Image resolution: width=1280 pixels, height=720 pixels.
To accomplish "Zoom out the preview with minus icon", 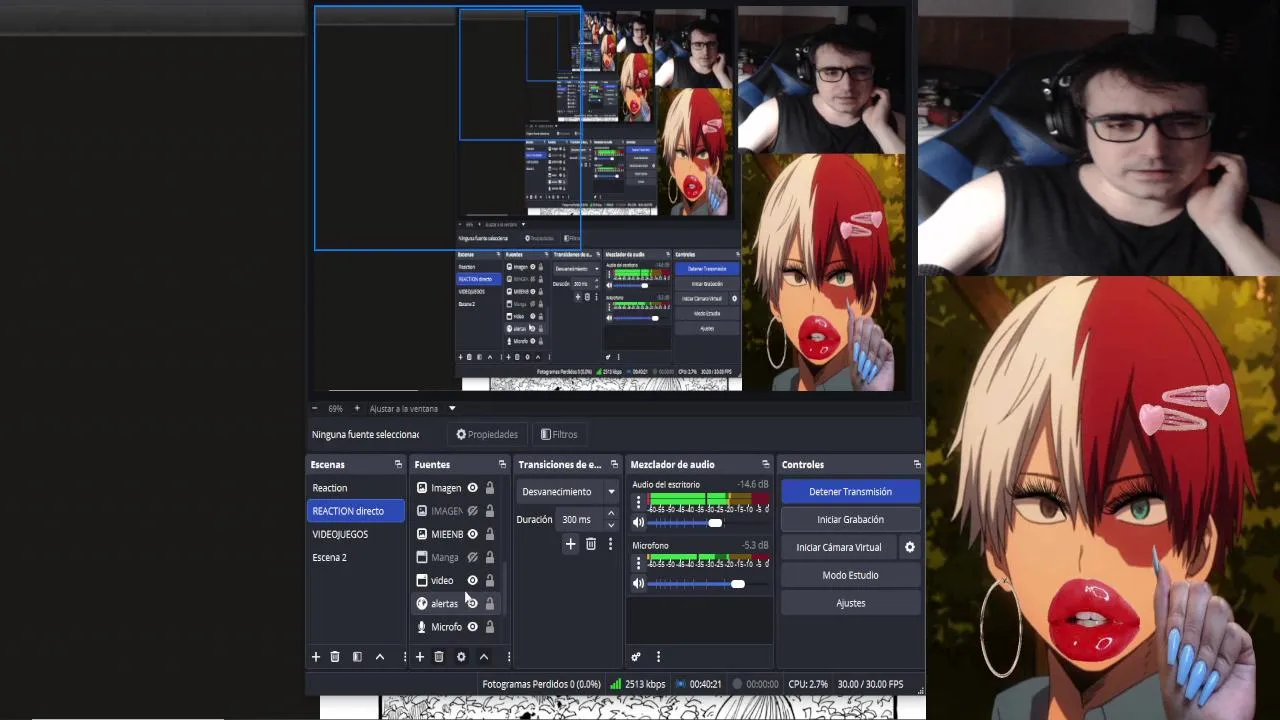I will point(314,408).
